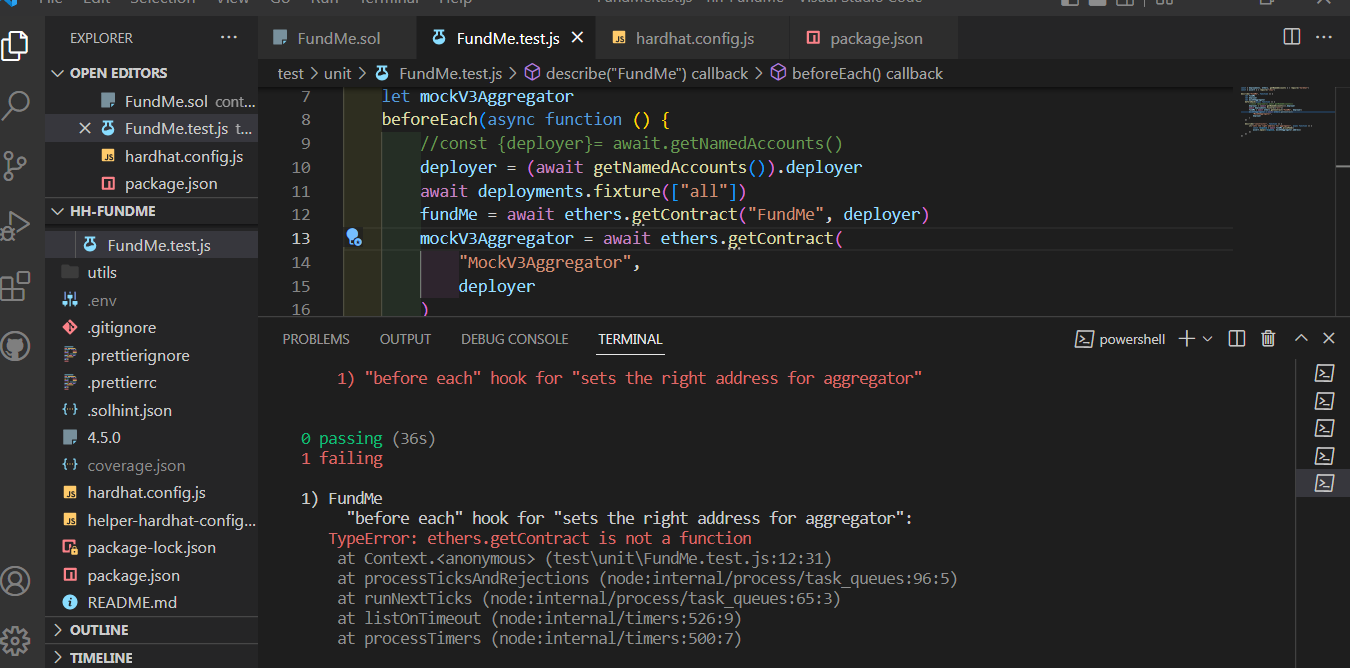Viewport: 1350px width, 668px height.
Task: Split the editor right
Action: click(x=1292, y=37)
